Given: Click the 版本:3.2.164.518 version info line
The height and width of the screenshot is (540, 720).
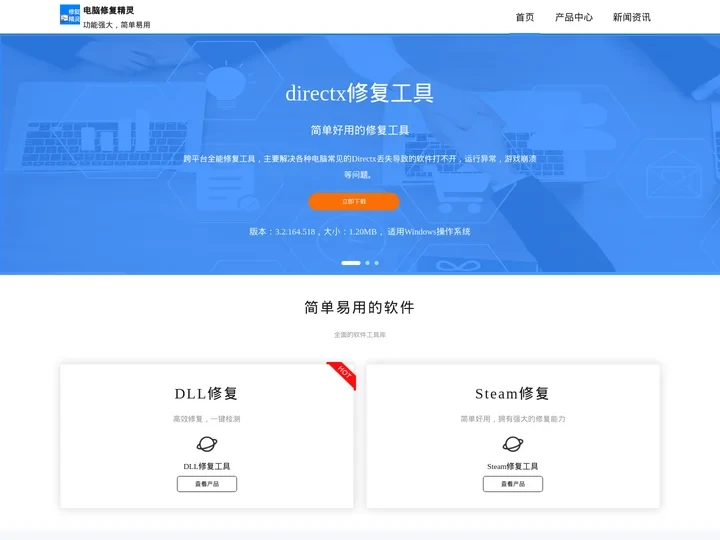Looking at the screenshot, I should 360,232.
